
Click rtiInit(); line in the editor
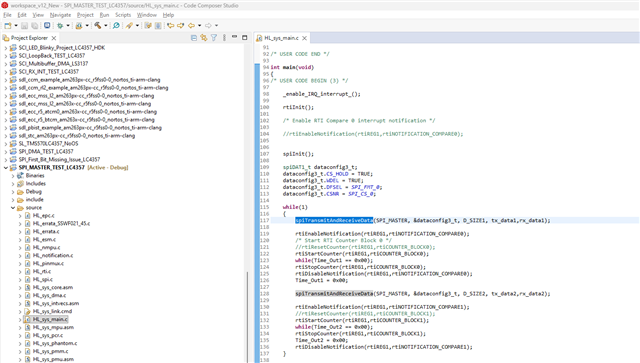(x=298, y=107)
